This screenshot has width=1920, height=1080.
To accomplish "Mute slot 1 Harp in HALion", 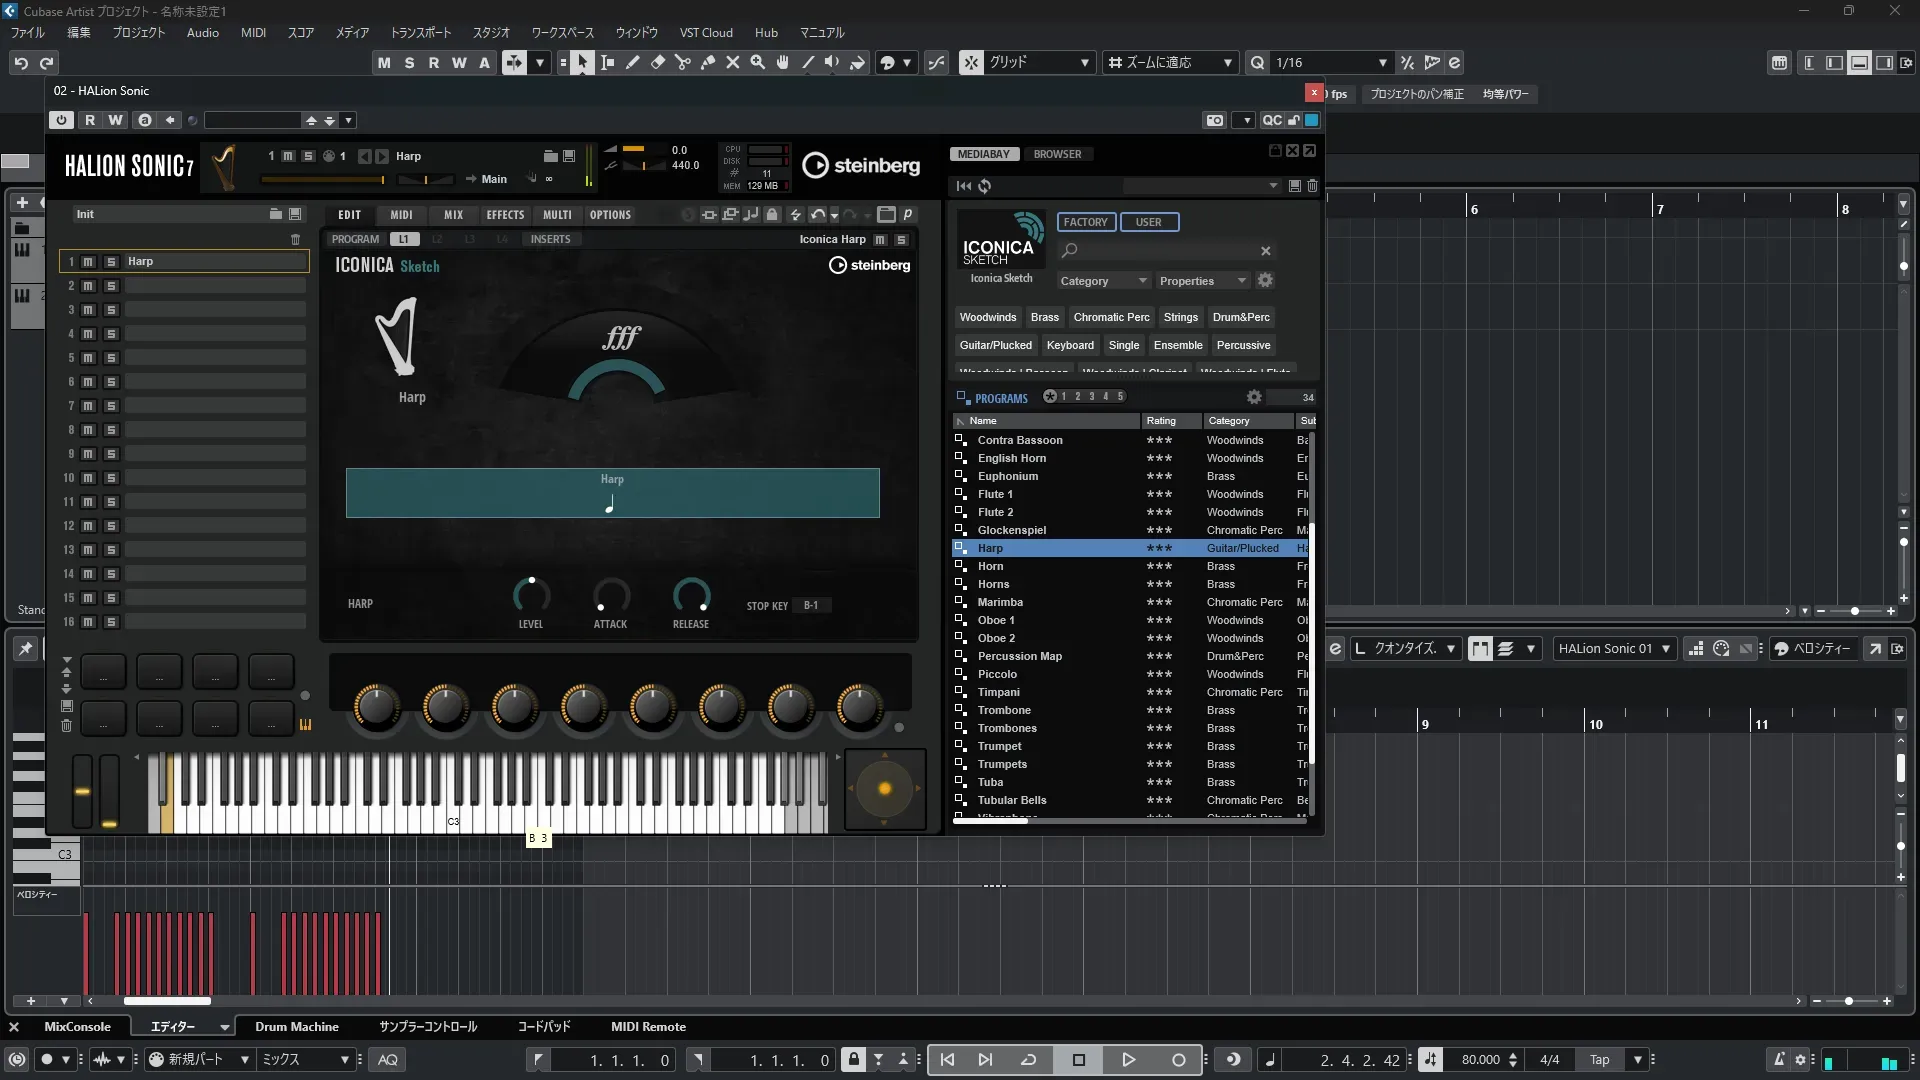I will click(88, 261).
